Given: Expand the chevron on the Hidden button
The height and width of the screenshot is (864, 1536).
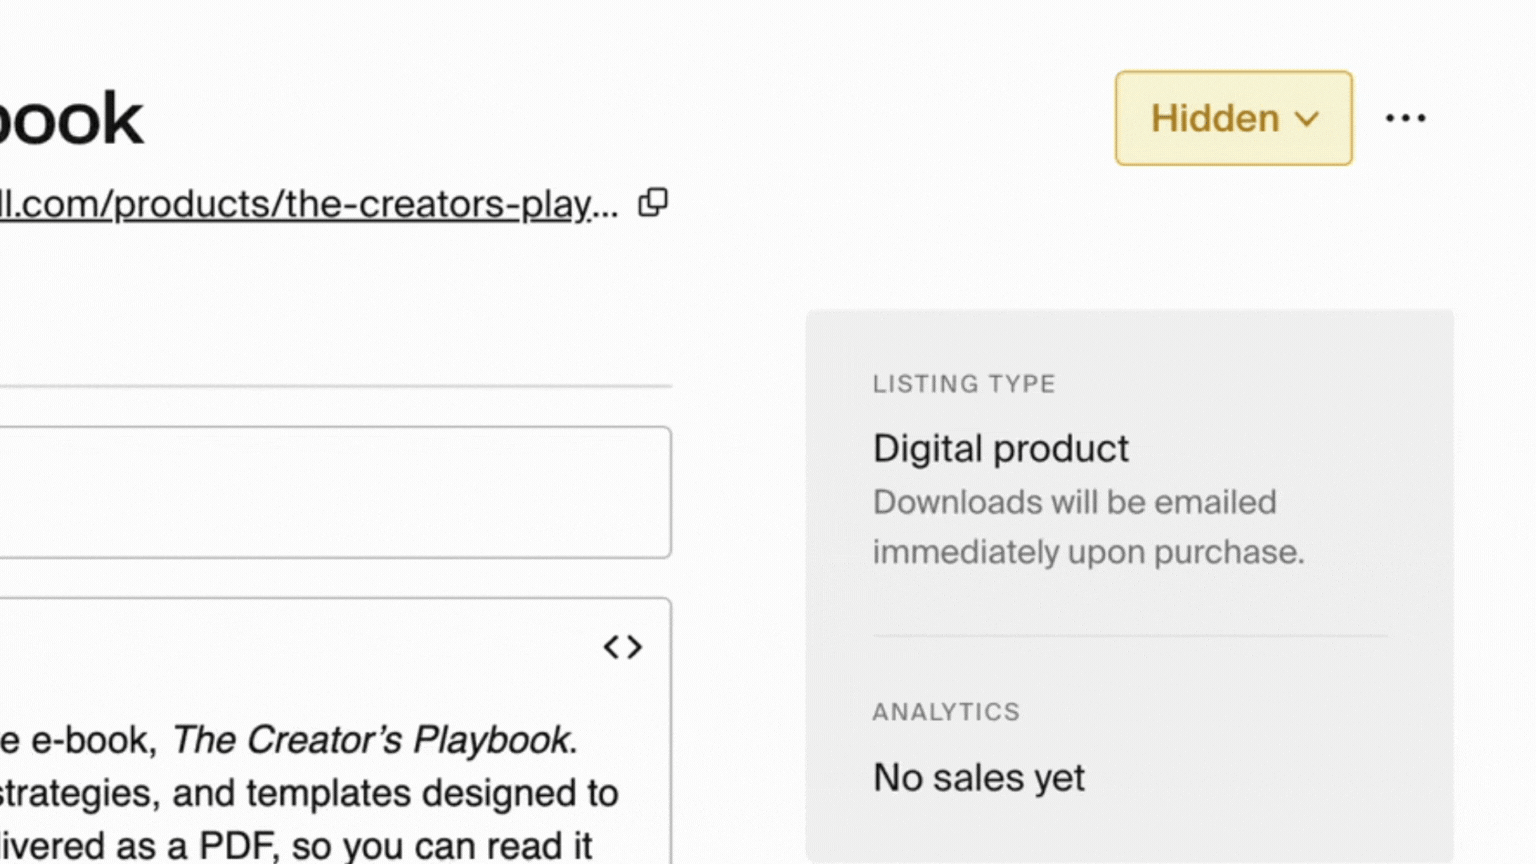Looking at the screenshot, I should [1305, 119].
